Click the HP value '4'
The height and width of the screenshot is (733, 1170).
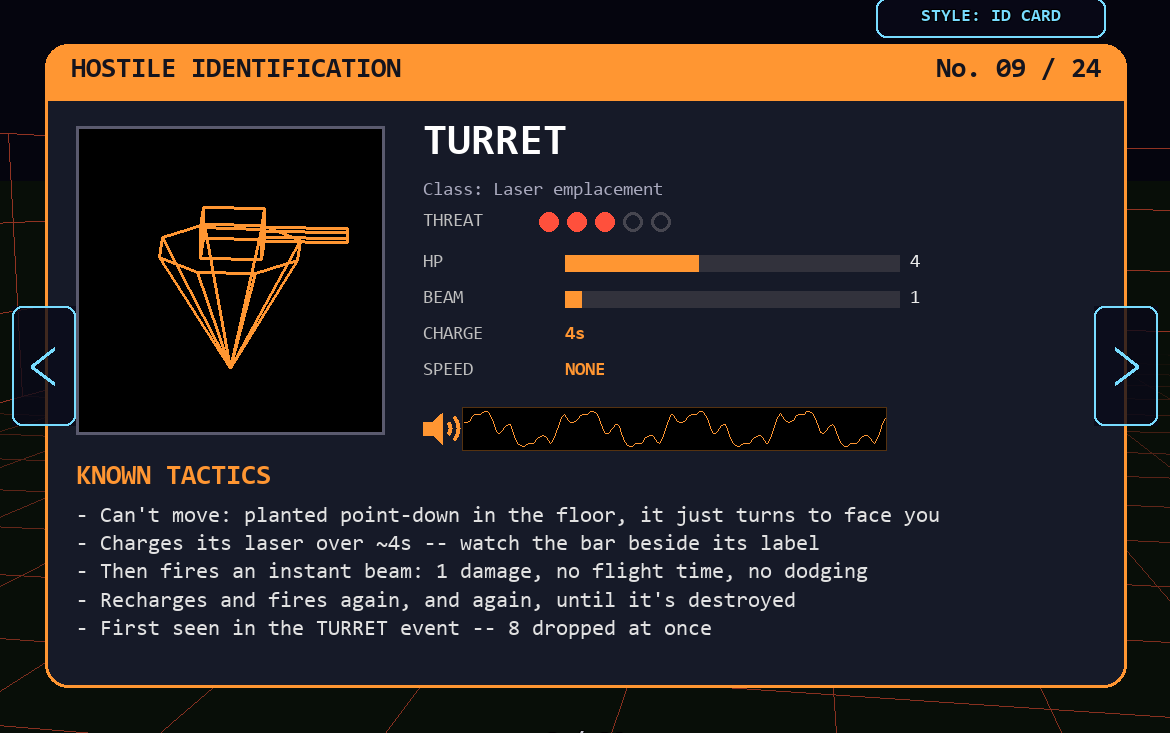pos(915,261)
